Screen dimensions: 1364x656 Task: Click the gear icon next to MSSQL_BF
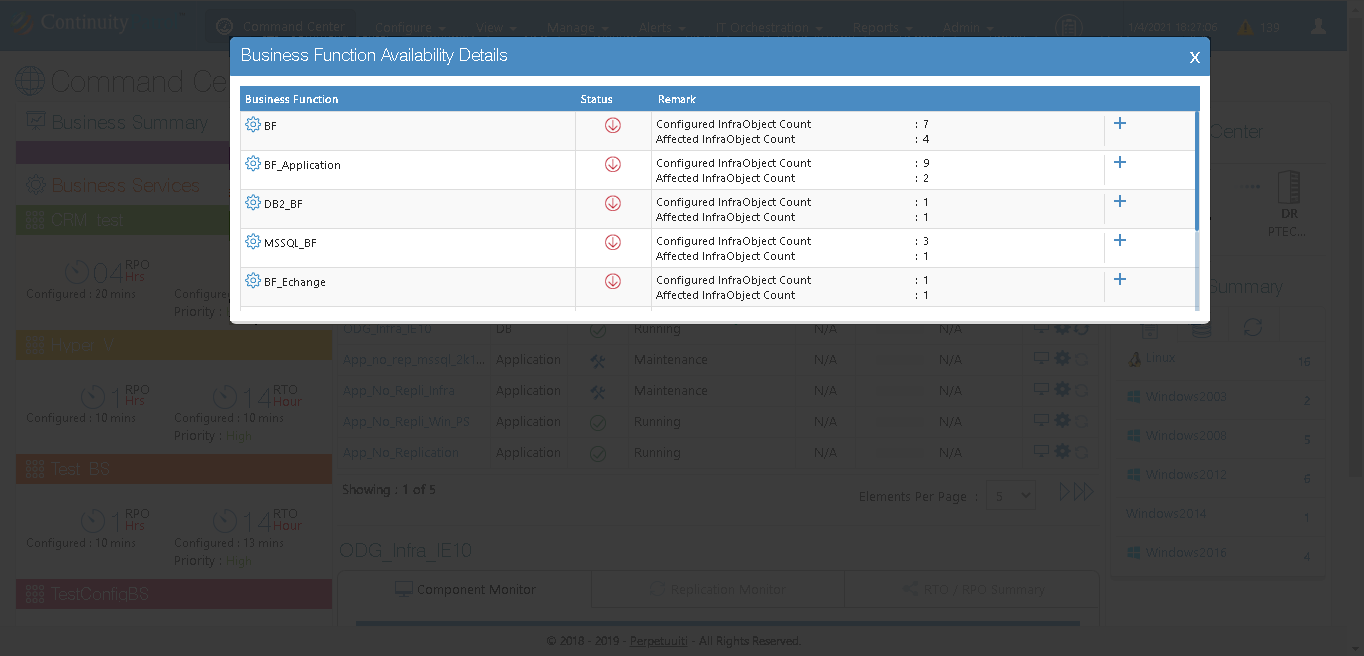point(253,242)
